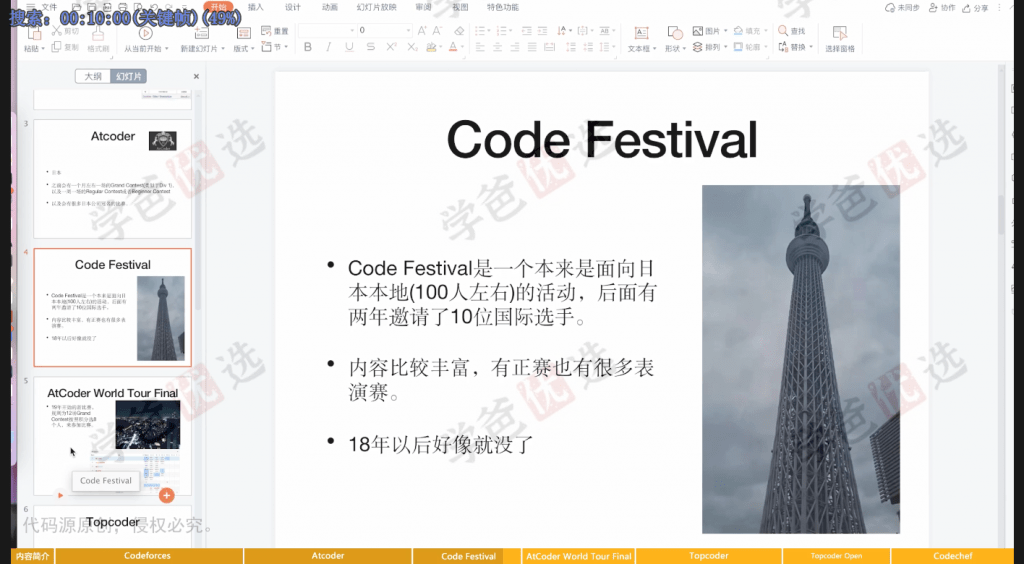Screen dimensions: 1024x564
Task: Switch to the Design (设计) ribbon tab
Action: [x=293, y=7]
